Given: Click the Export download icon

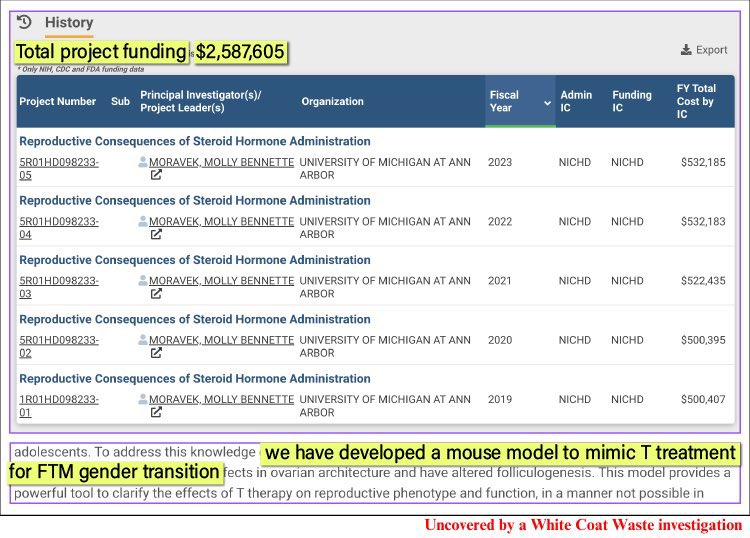Looking at the screenshot, I should (x=686, y=50).
